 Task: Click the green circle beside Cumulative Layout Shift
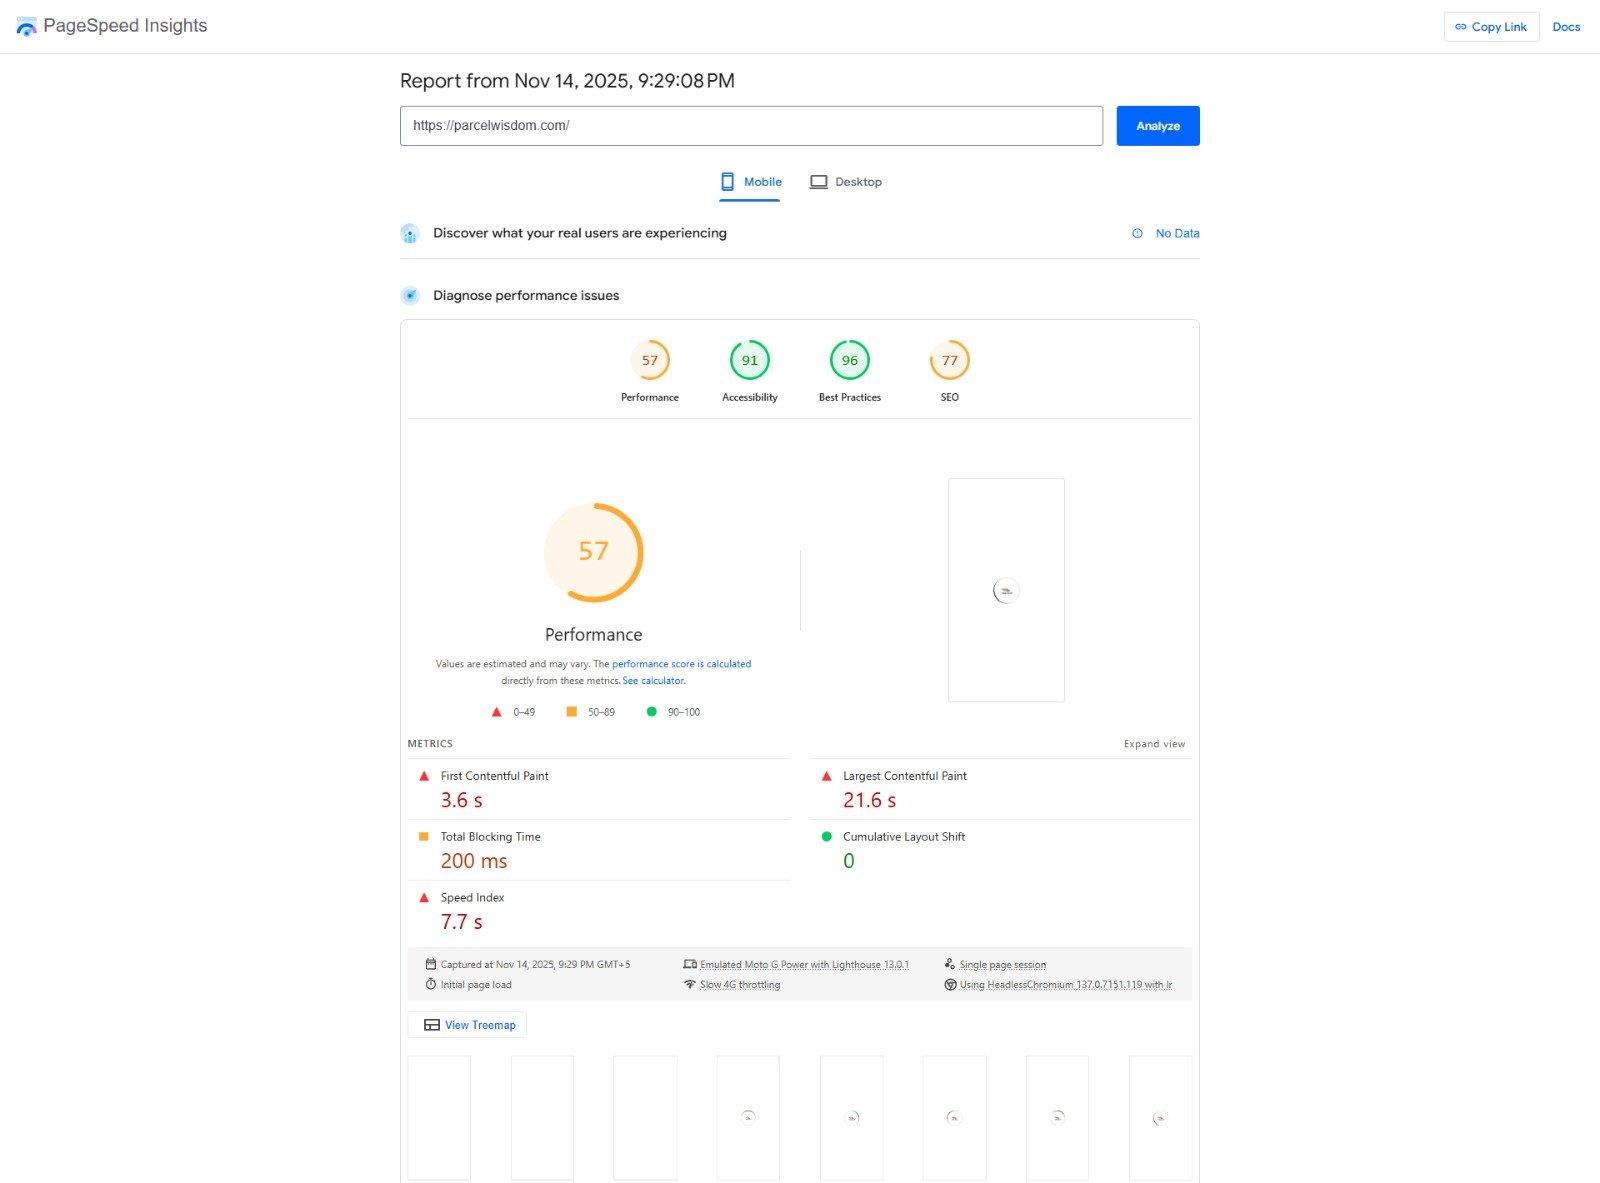click(x=826, y=837)
